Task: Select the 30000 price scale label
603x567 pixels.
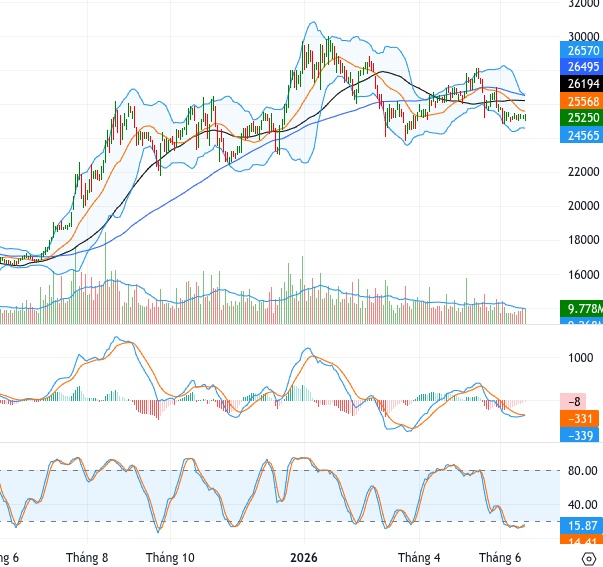Action: 583,37
